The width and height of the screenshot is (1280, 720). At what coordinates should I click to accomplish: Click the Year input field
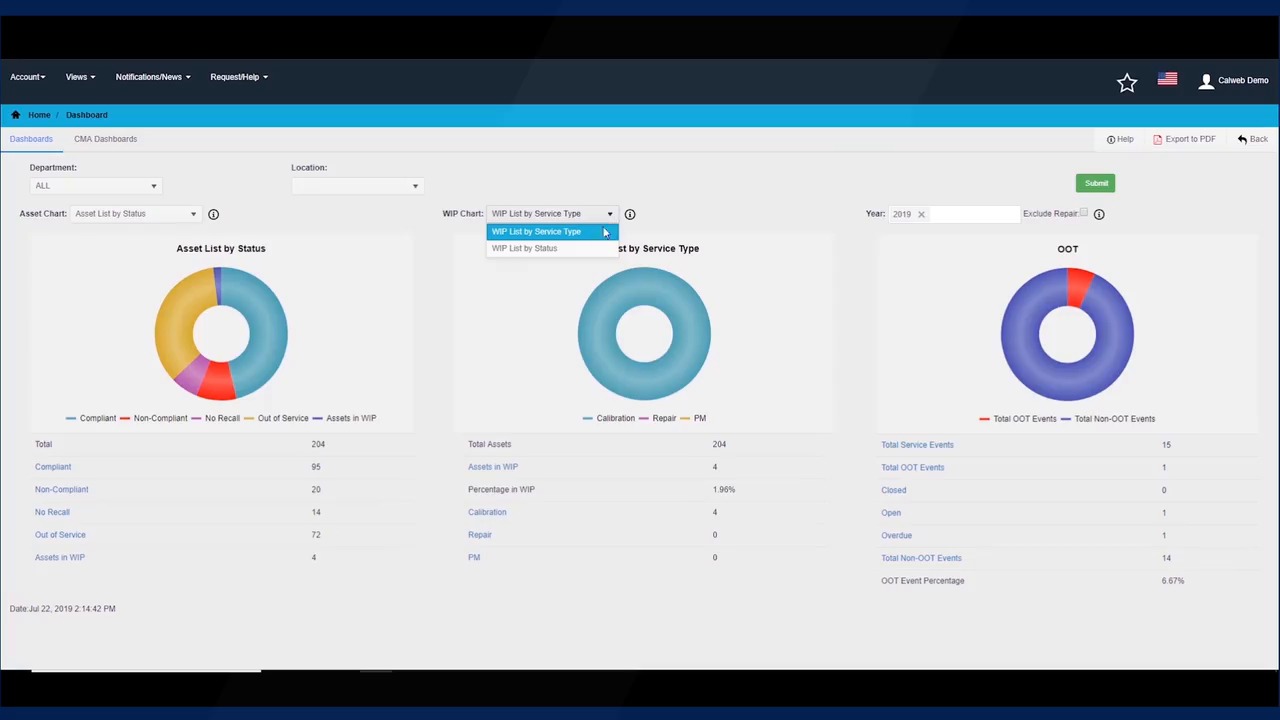point(970,214)
